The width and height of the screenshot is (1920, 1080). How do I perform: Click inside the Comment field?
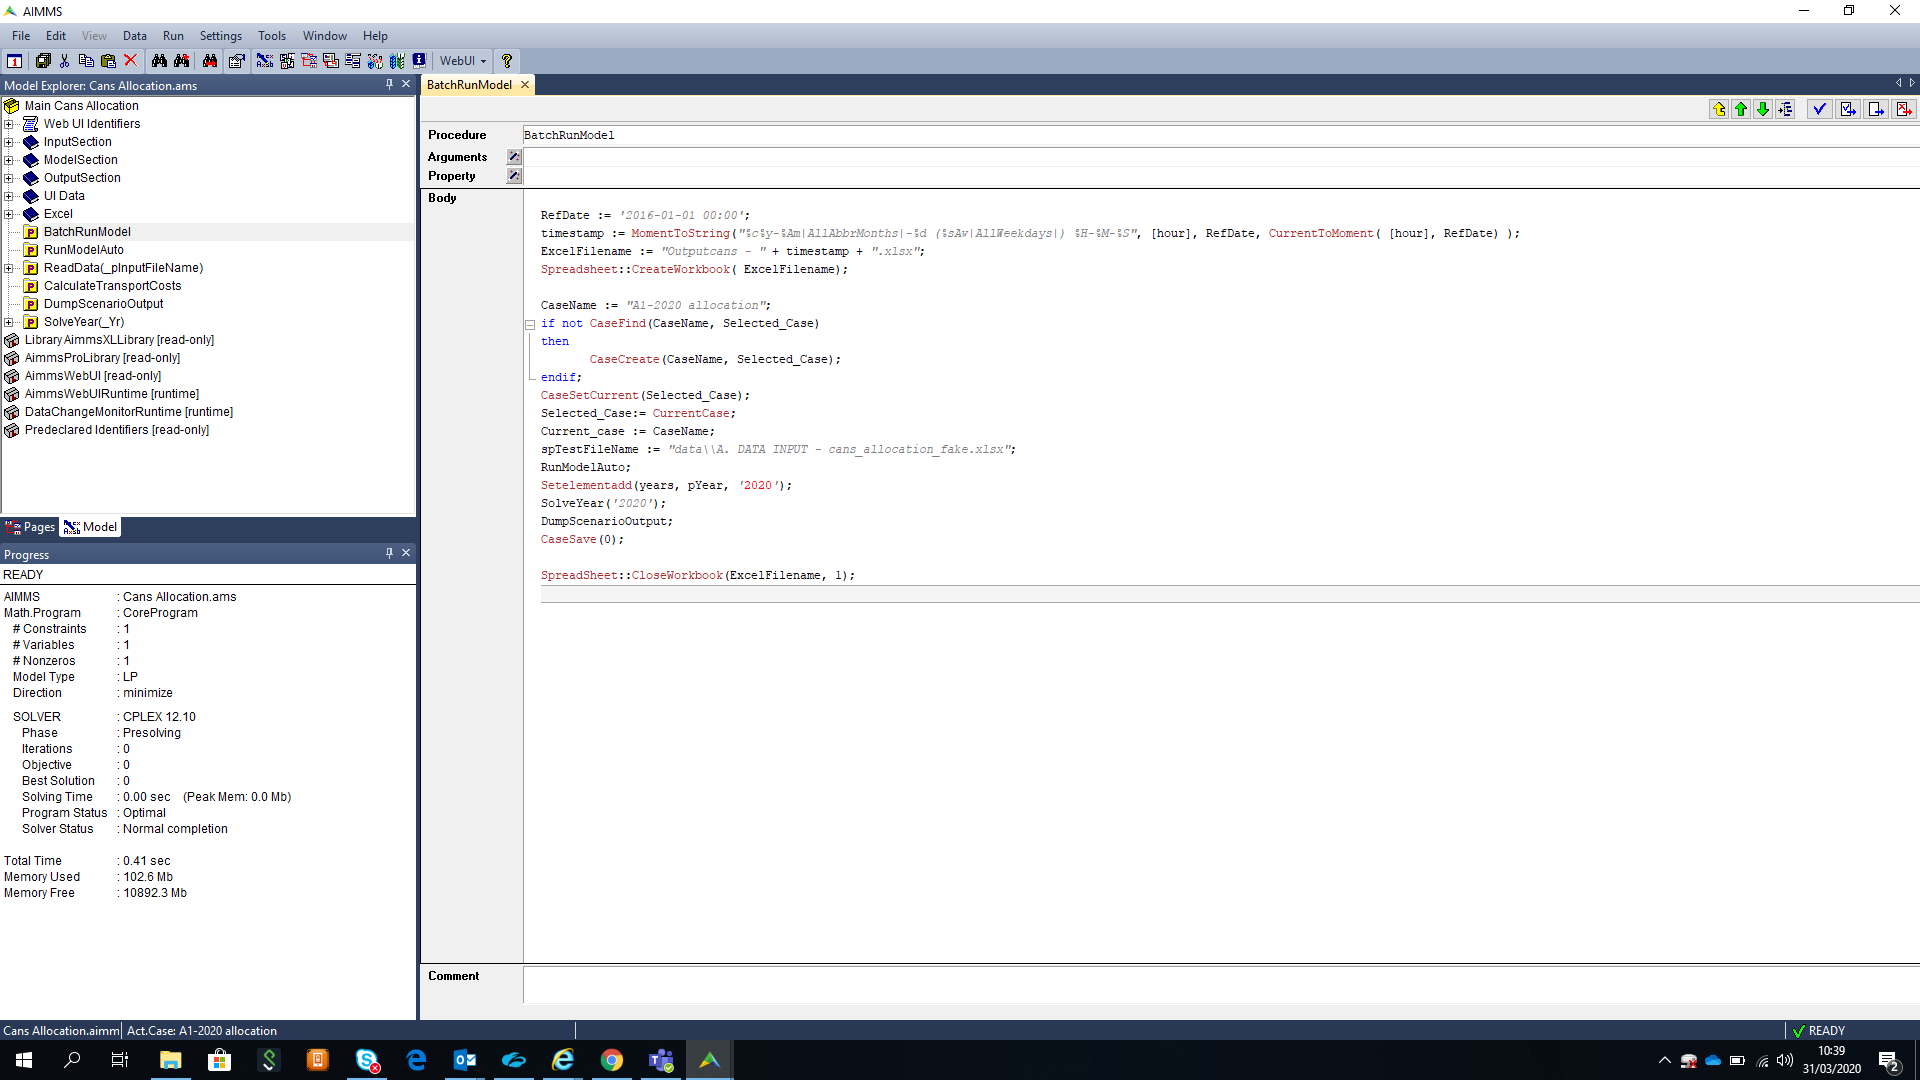click(x=1220, y=984)
